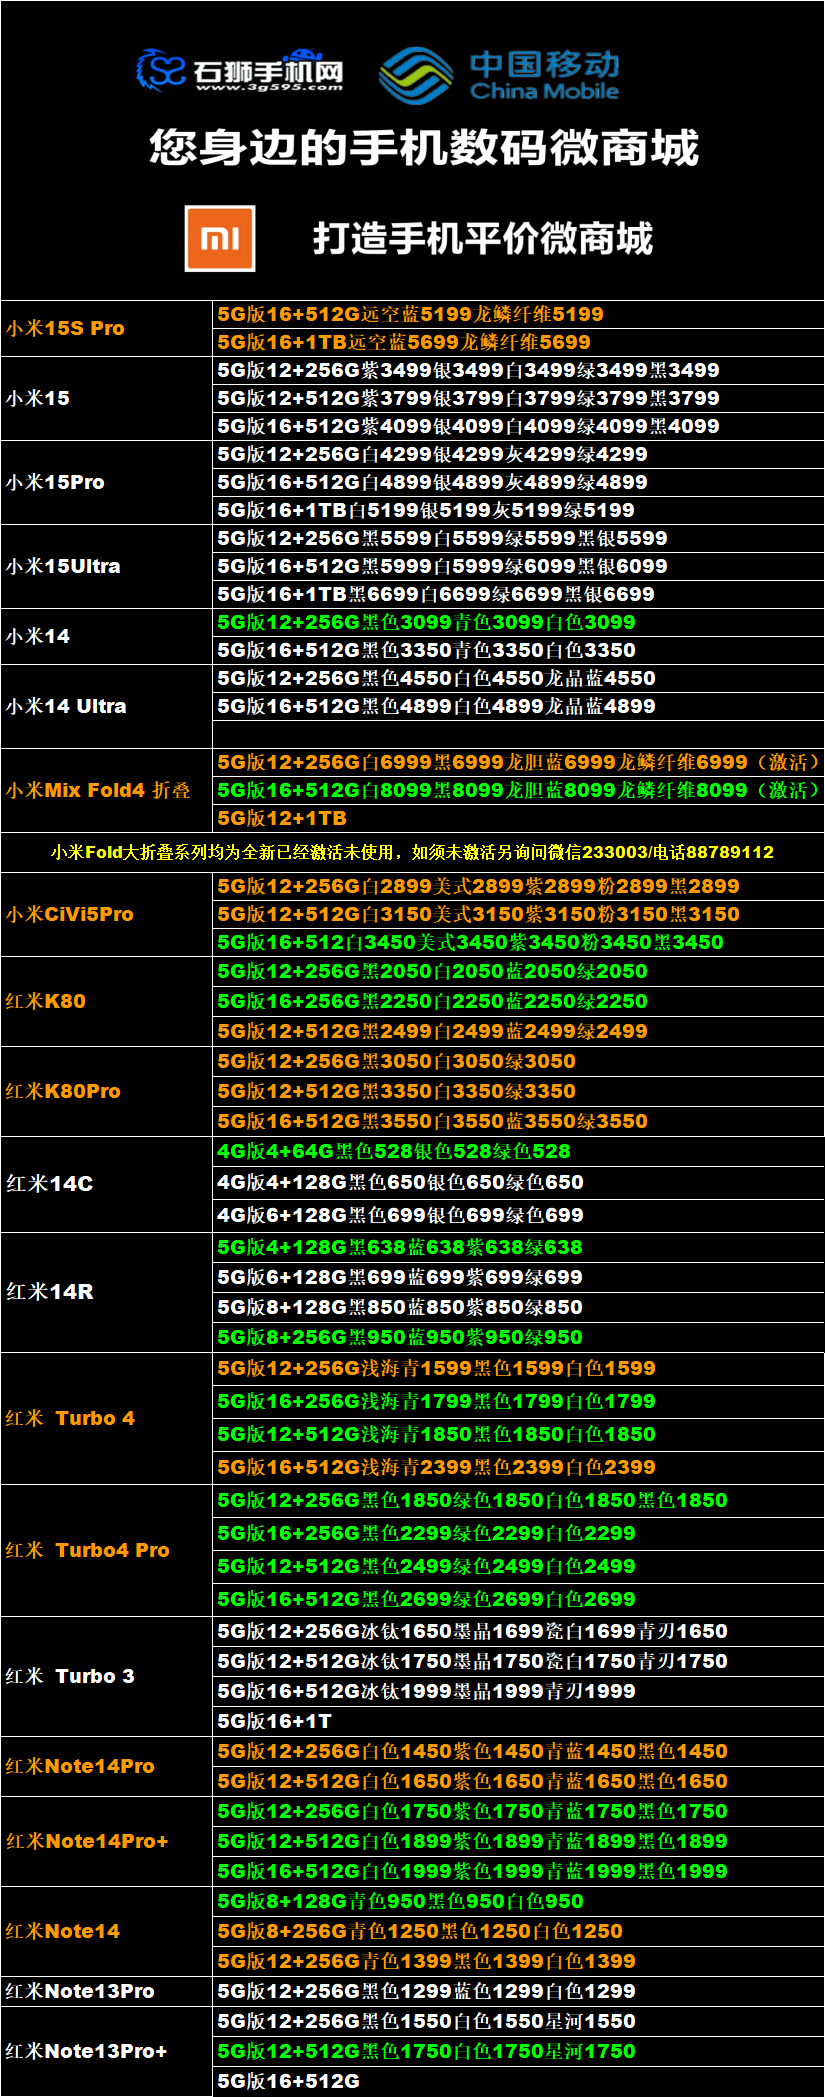Select the 红米14R model cell

point(107,1292)
